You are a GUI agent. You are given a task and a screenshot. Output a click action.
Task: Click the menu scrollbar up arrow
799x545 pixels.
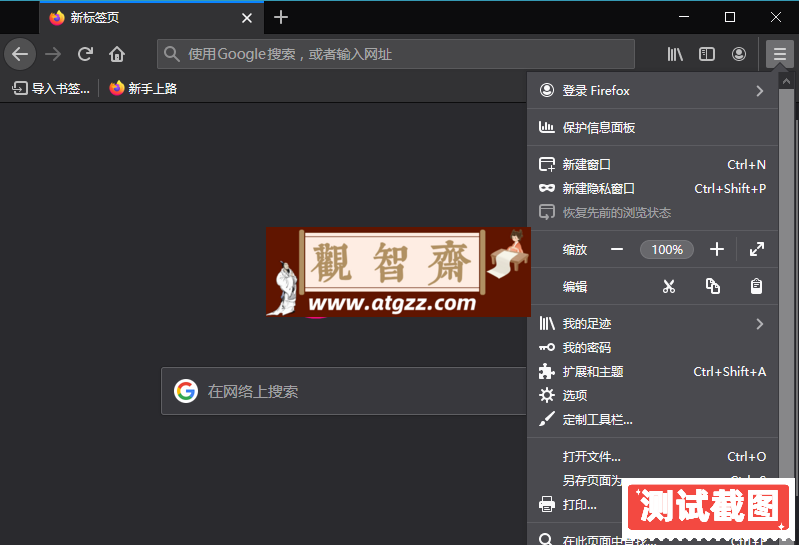point(786,81)
